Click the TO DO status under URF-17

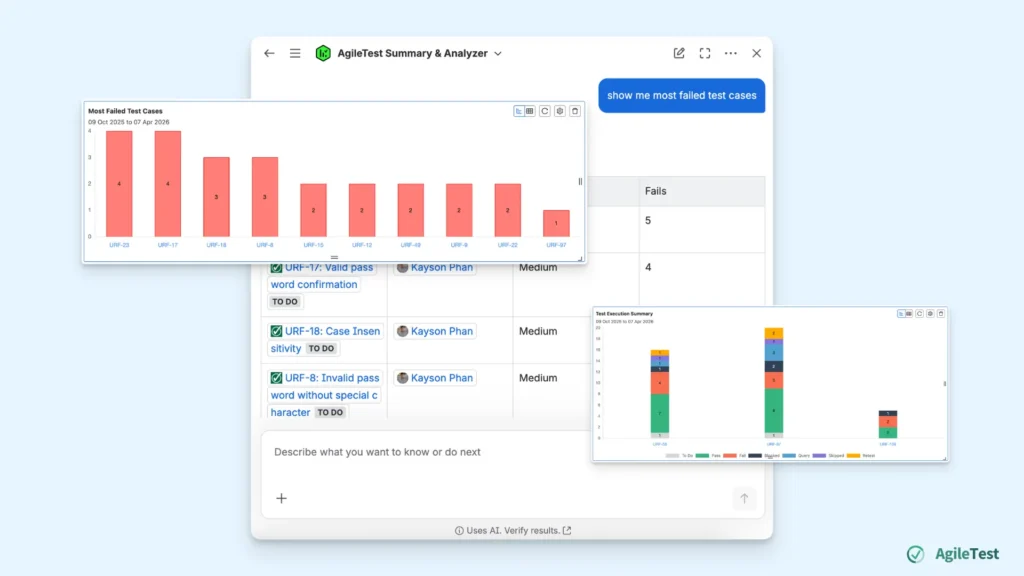(x=285, y=302)
